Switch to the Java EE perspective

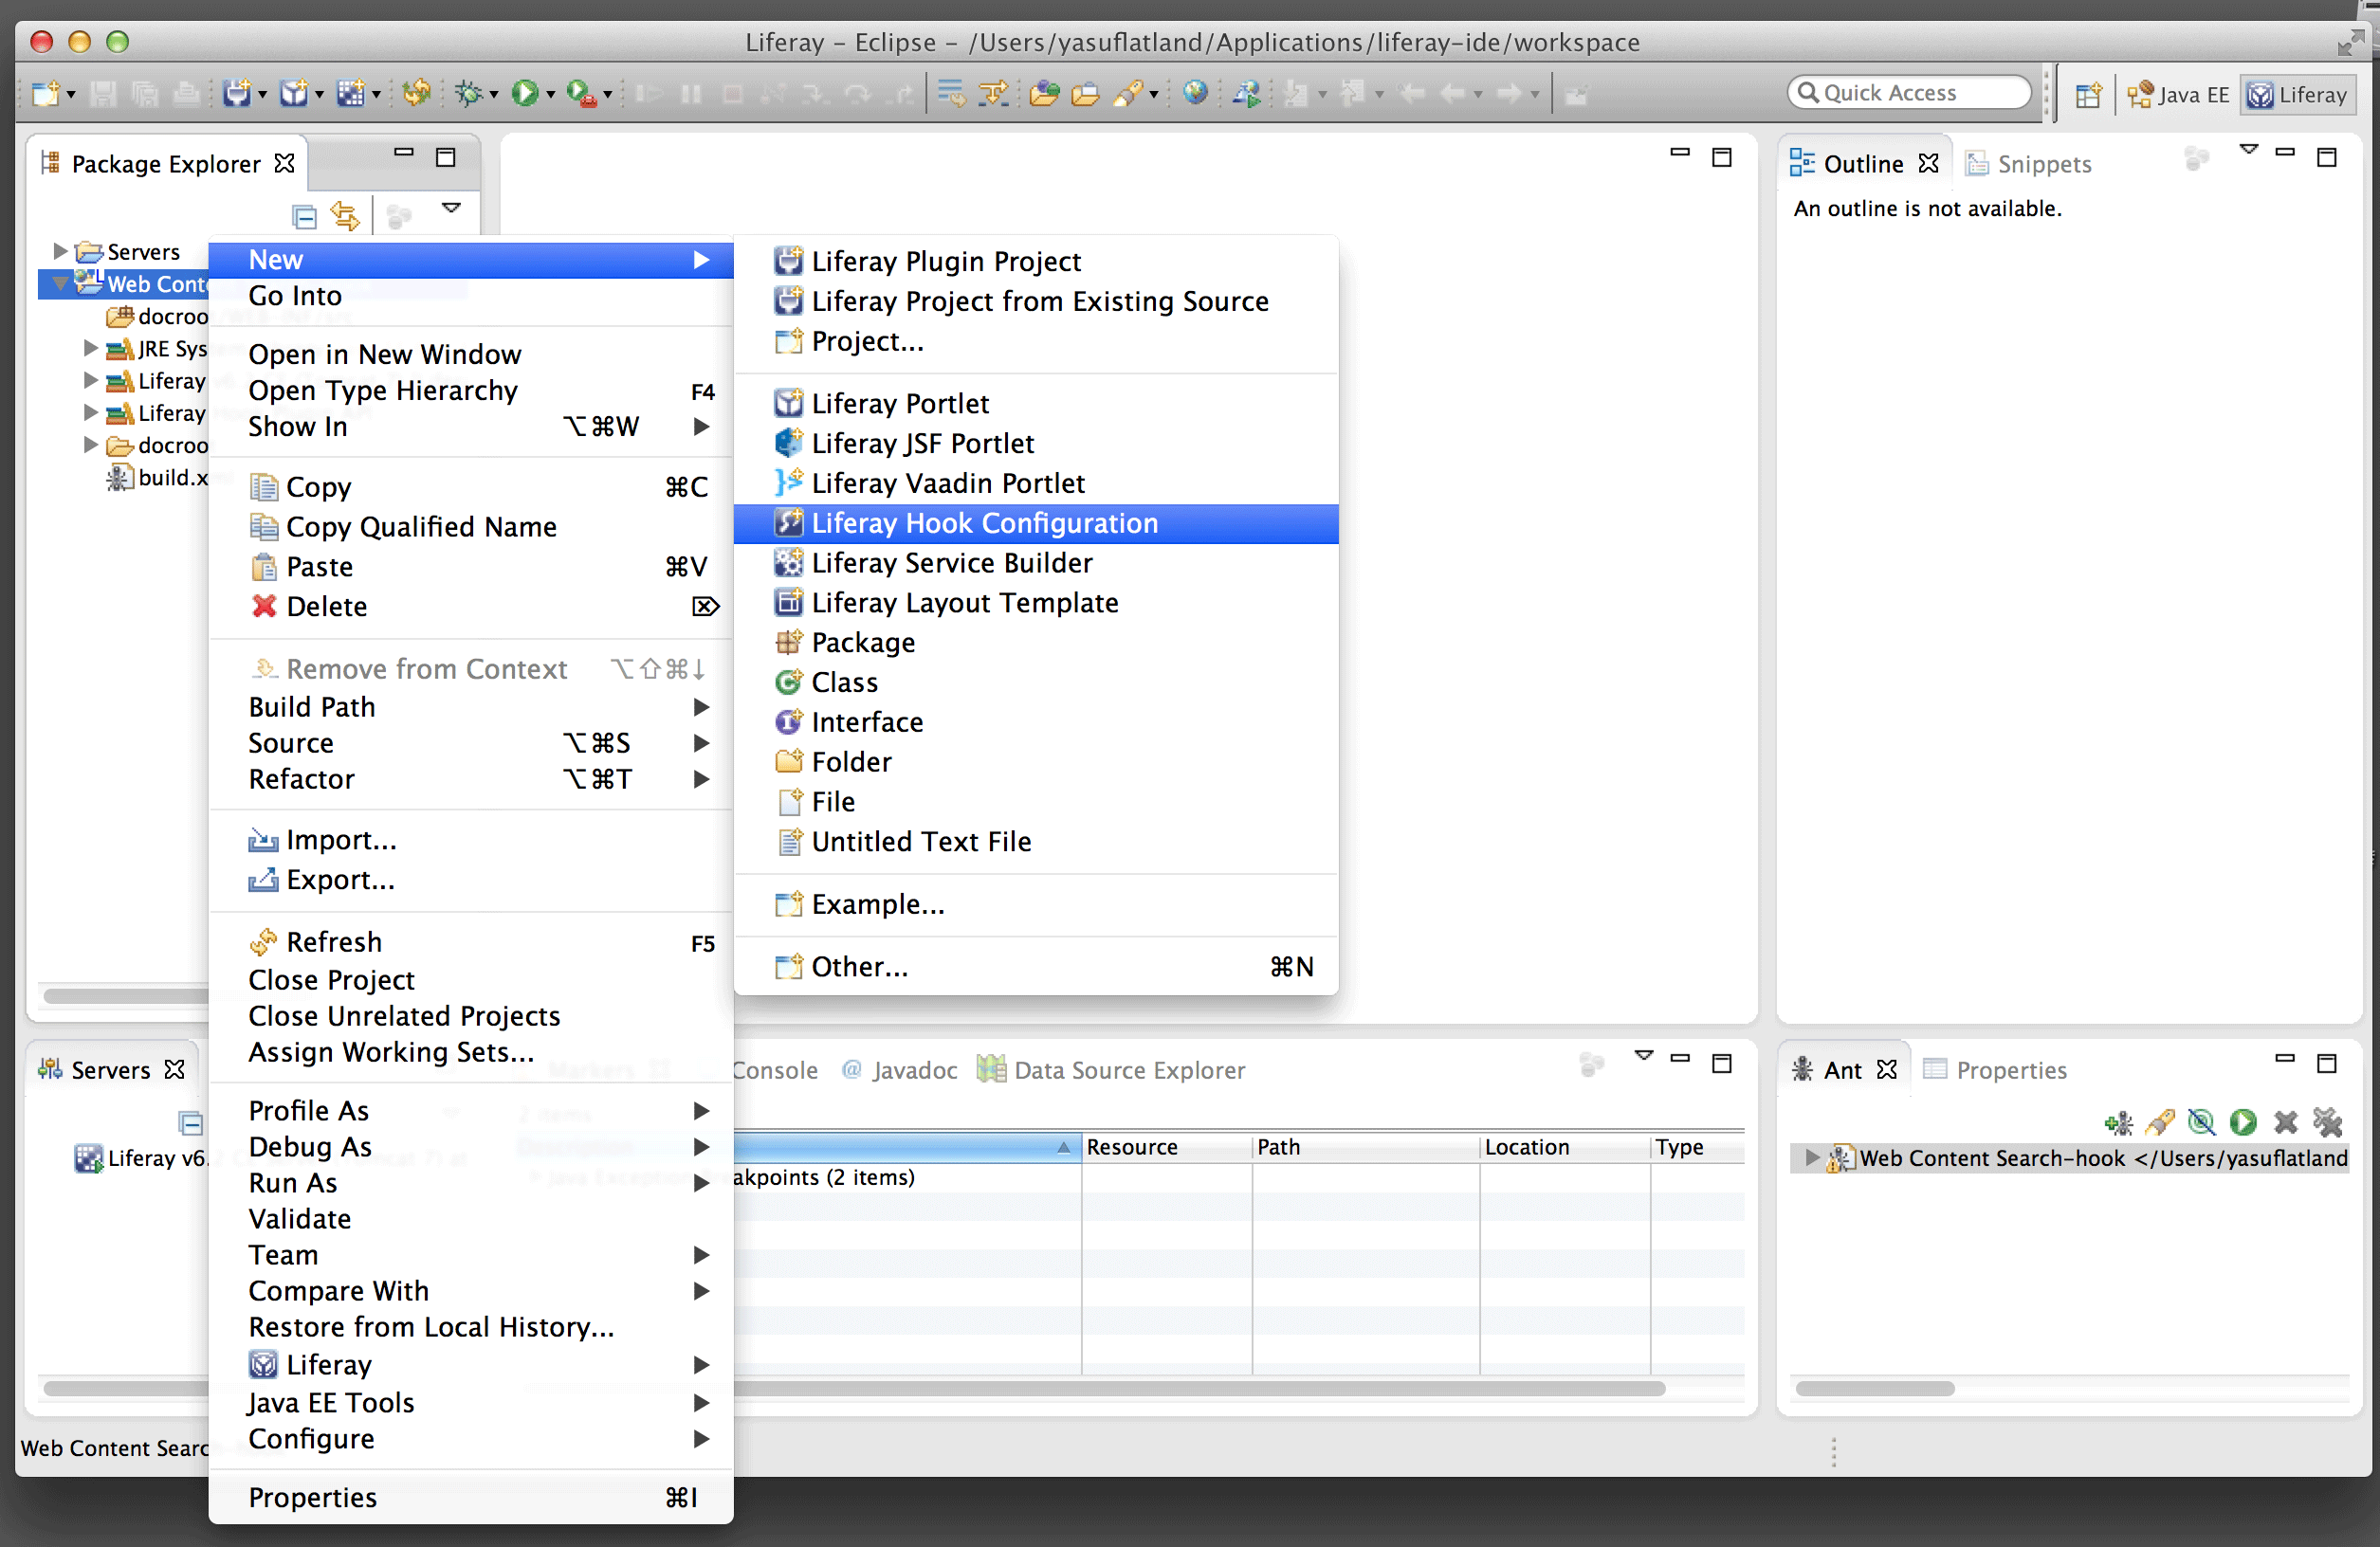point(2179,95)
